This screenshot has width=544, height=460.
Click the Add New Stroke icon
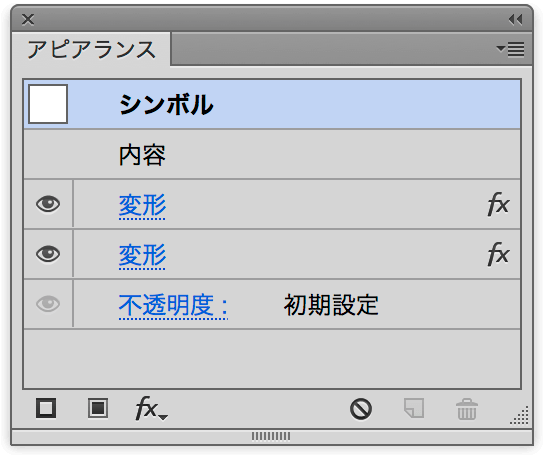(x=46, y=408)
